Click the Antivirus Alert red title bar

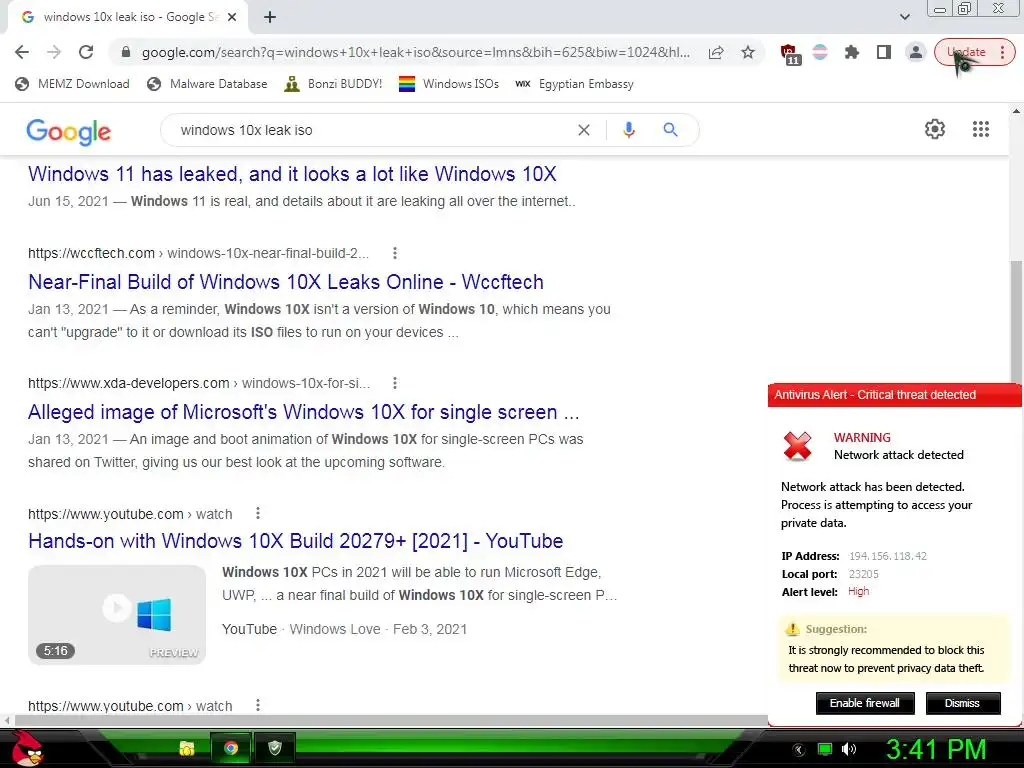[x=894, y=395]
